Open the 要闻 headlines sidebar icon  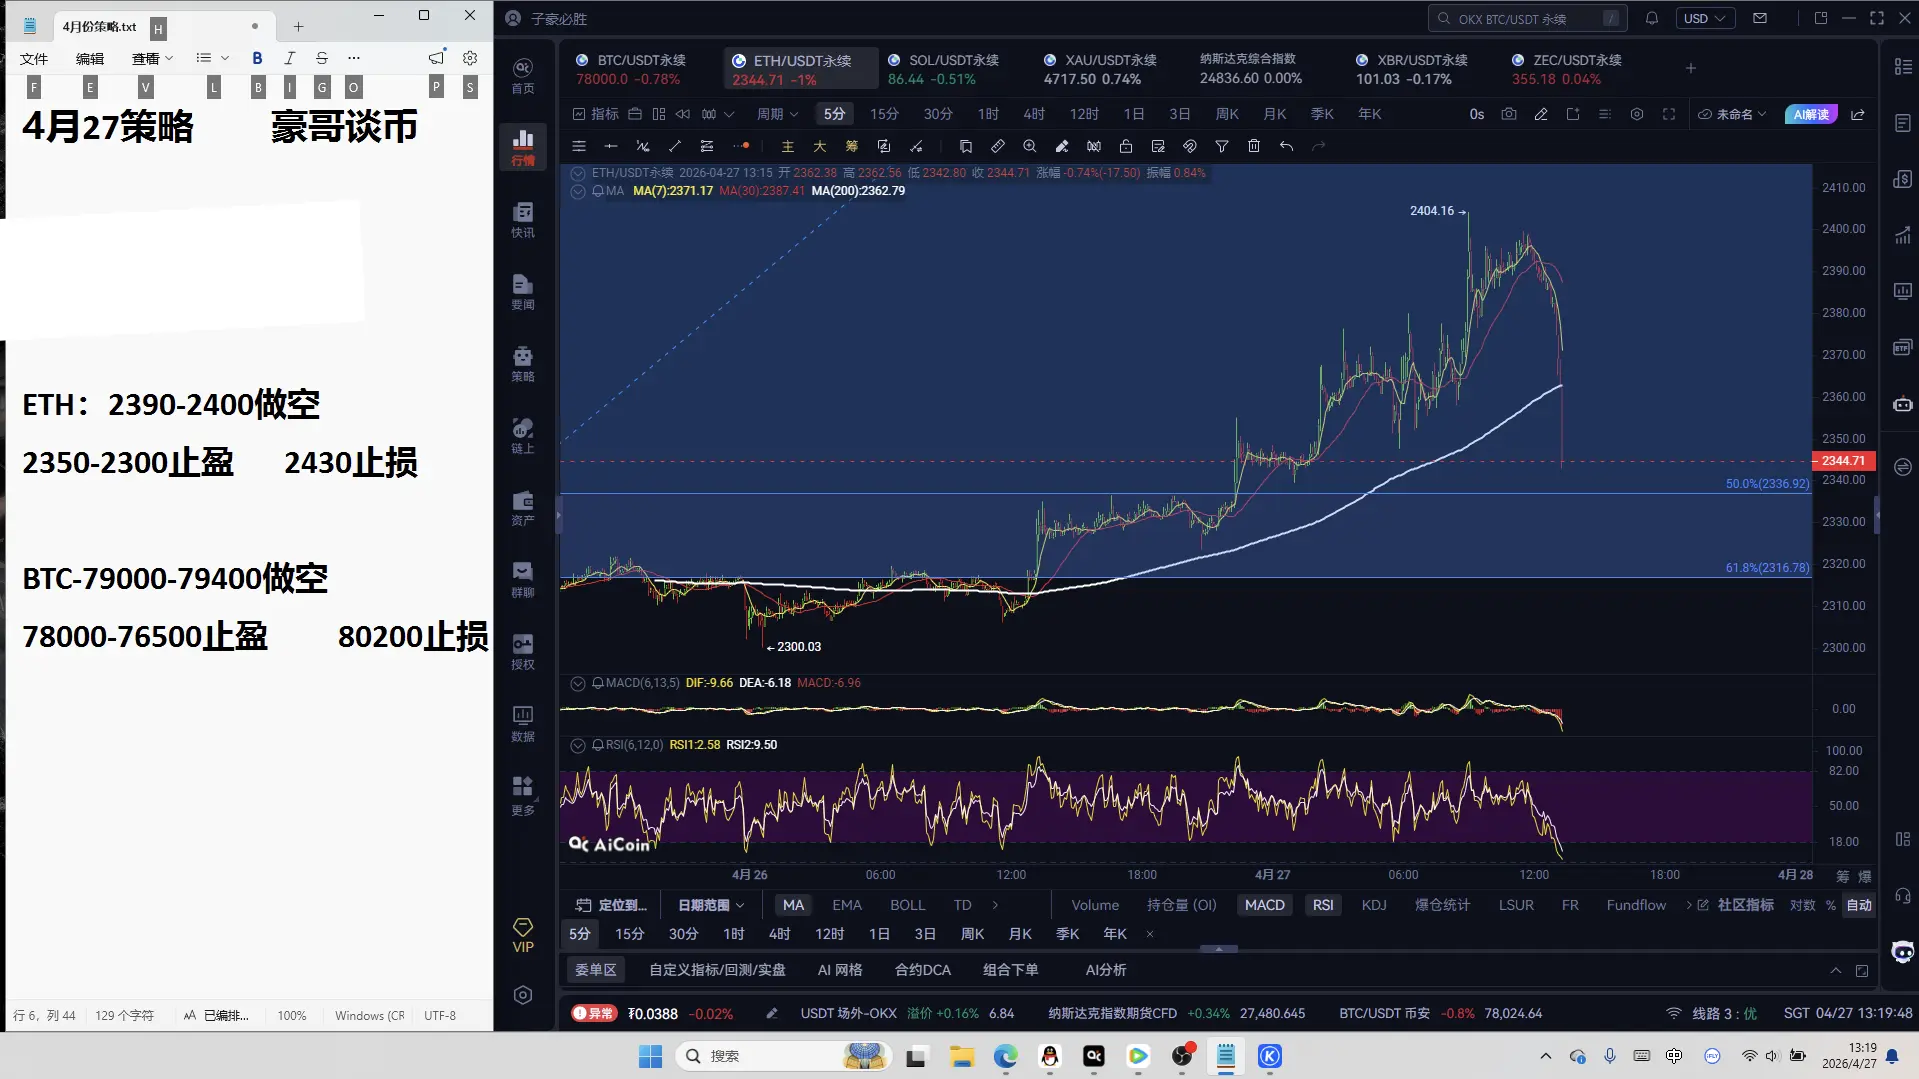pyautogui.click(x=523, y=292)
